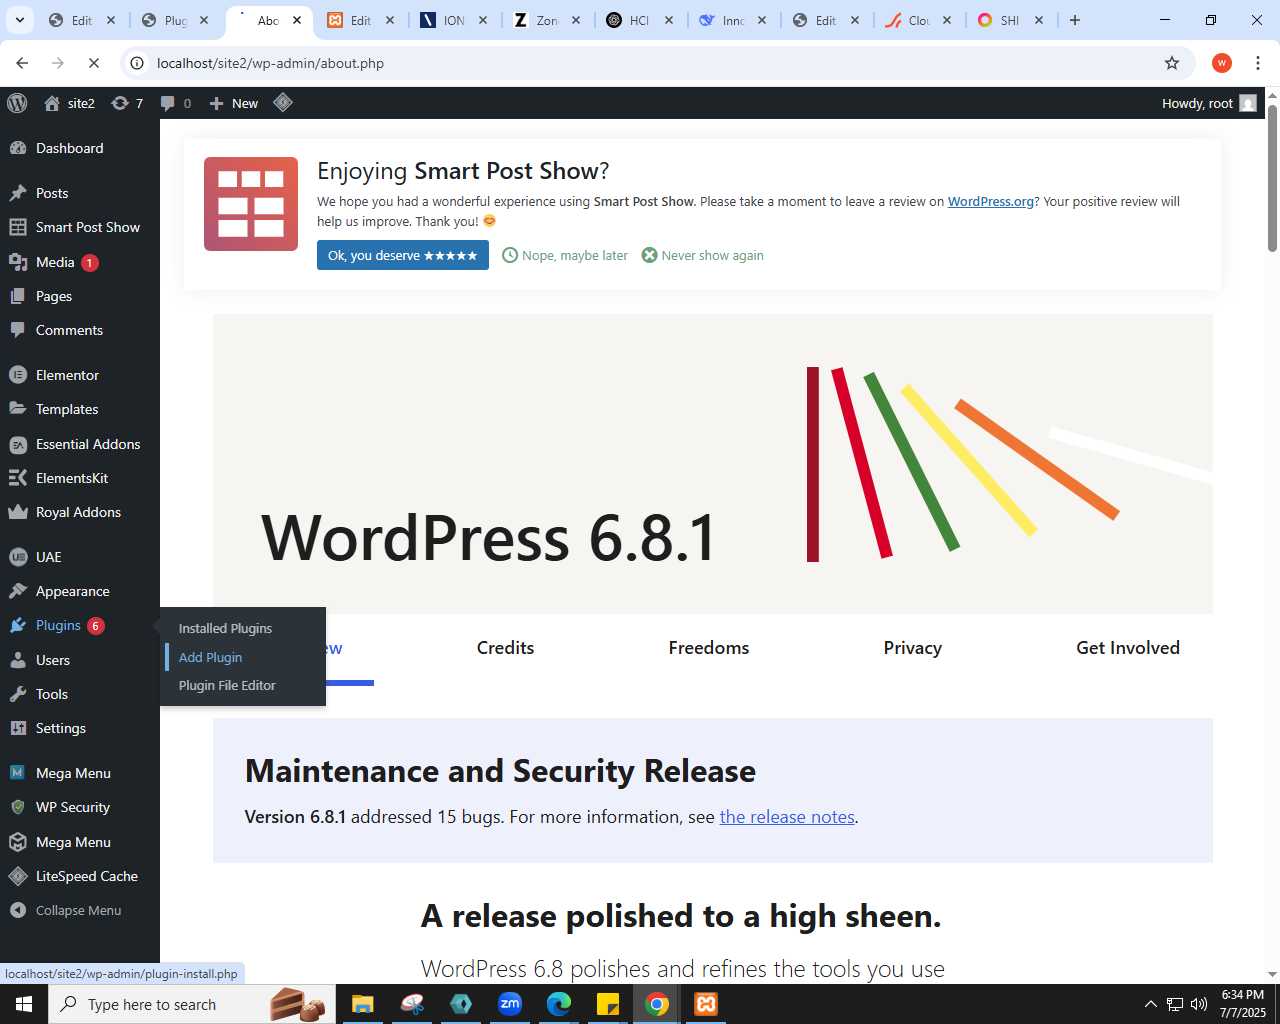Open the UAE sidebar icon
Screen dimensions: 1280x1024
[x=18, y=557]
